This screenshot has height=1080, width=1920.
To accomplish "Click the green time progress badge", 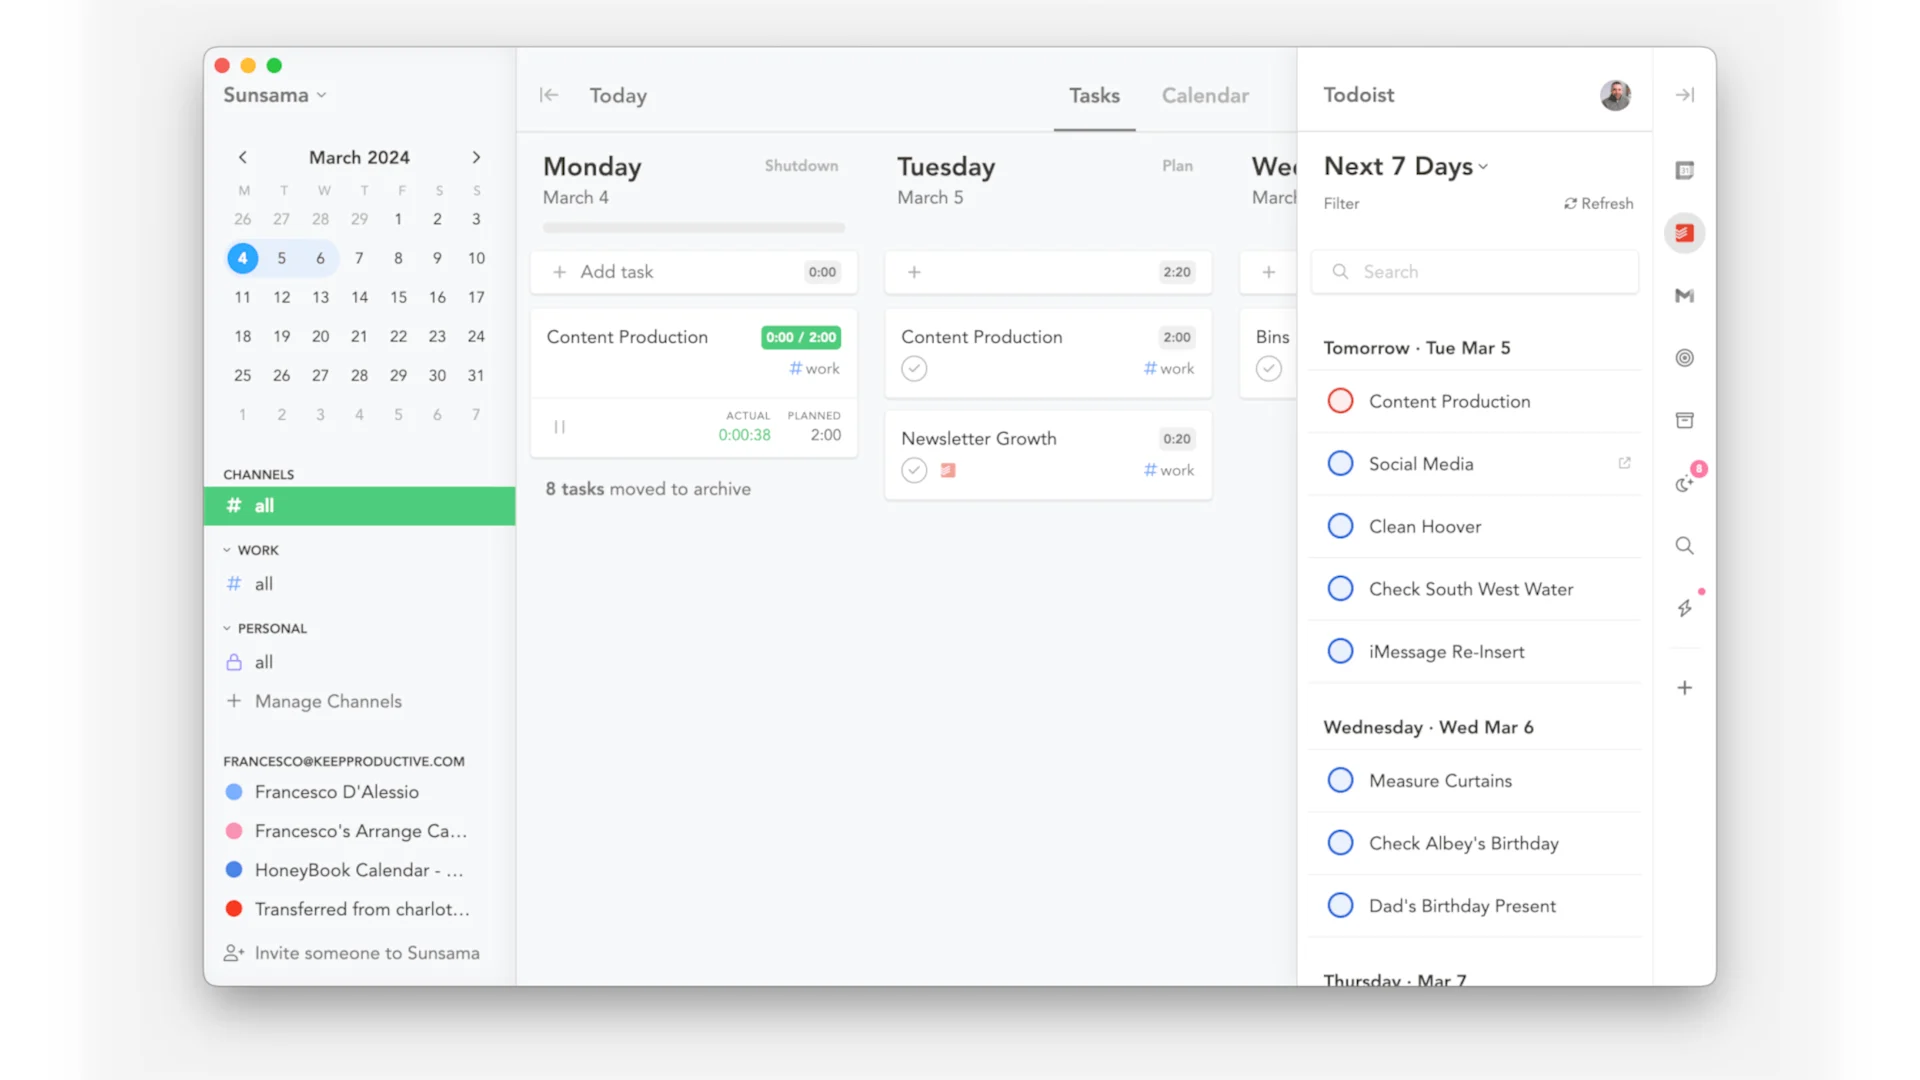I will tap(800, 337).
